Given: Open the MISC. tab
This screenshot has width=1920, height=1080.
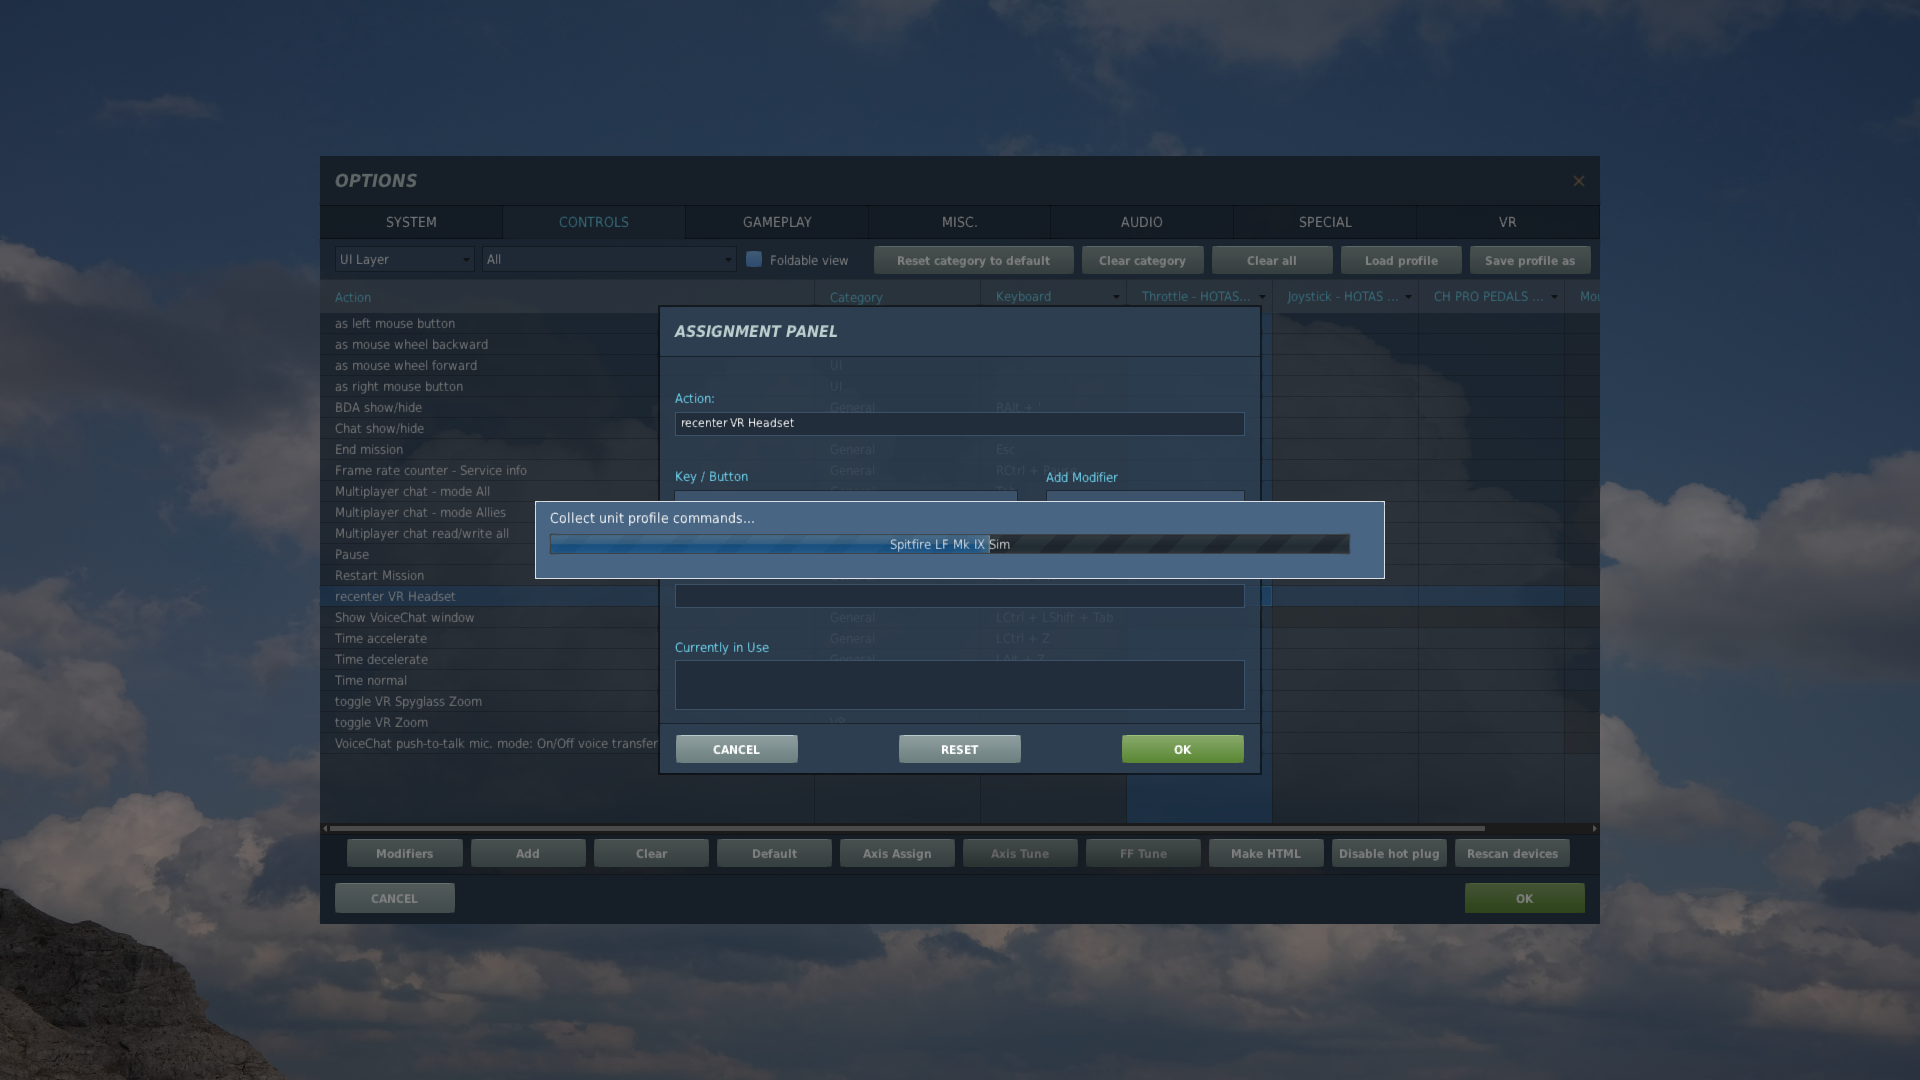Looking at the screenshot, I should click(x=960, y=222).
